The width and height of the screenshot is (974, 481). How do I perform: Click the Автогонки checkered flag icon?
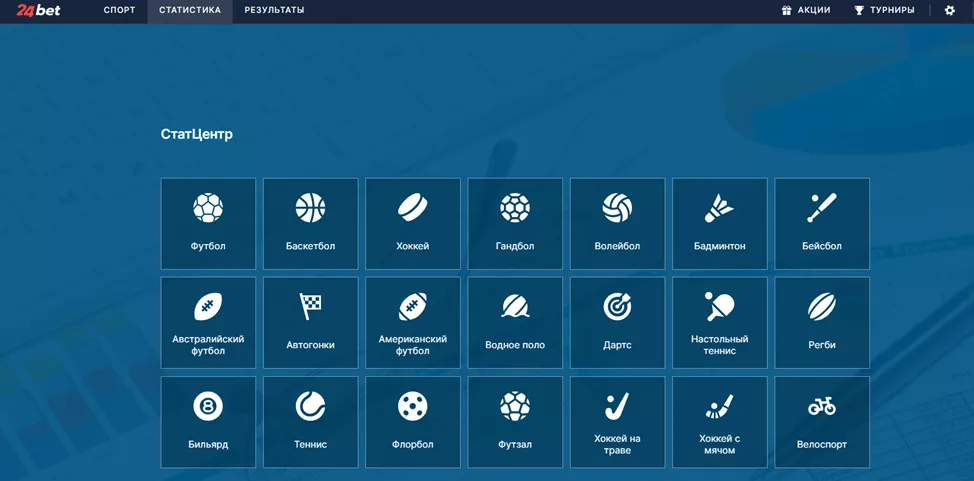click(310, 307)
